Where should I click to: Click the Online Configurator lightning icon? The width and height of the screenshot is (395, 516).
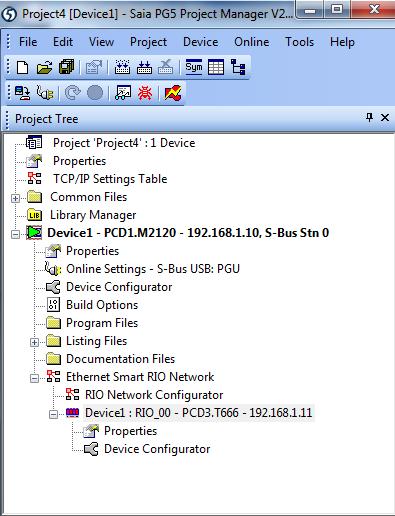coord(173,93)
